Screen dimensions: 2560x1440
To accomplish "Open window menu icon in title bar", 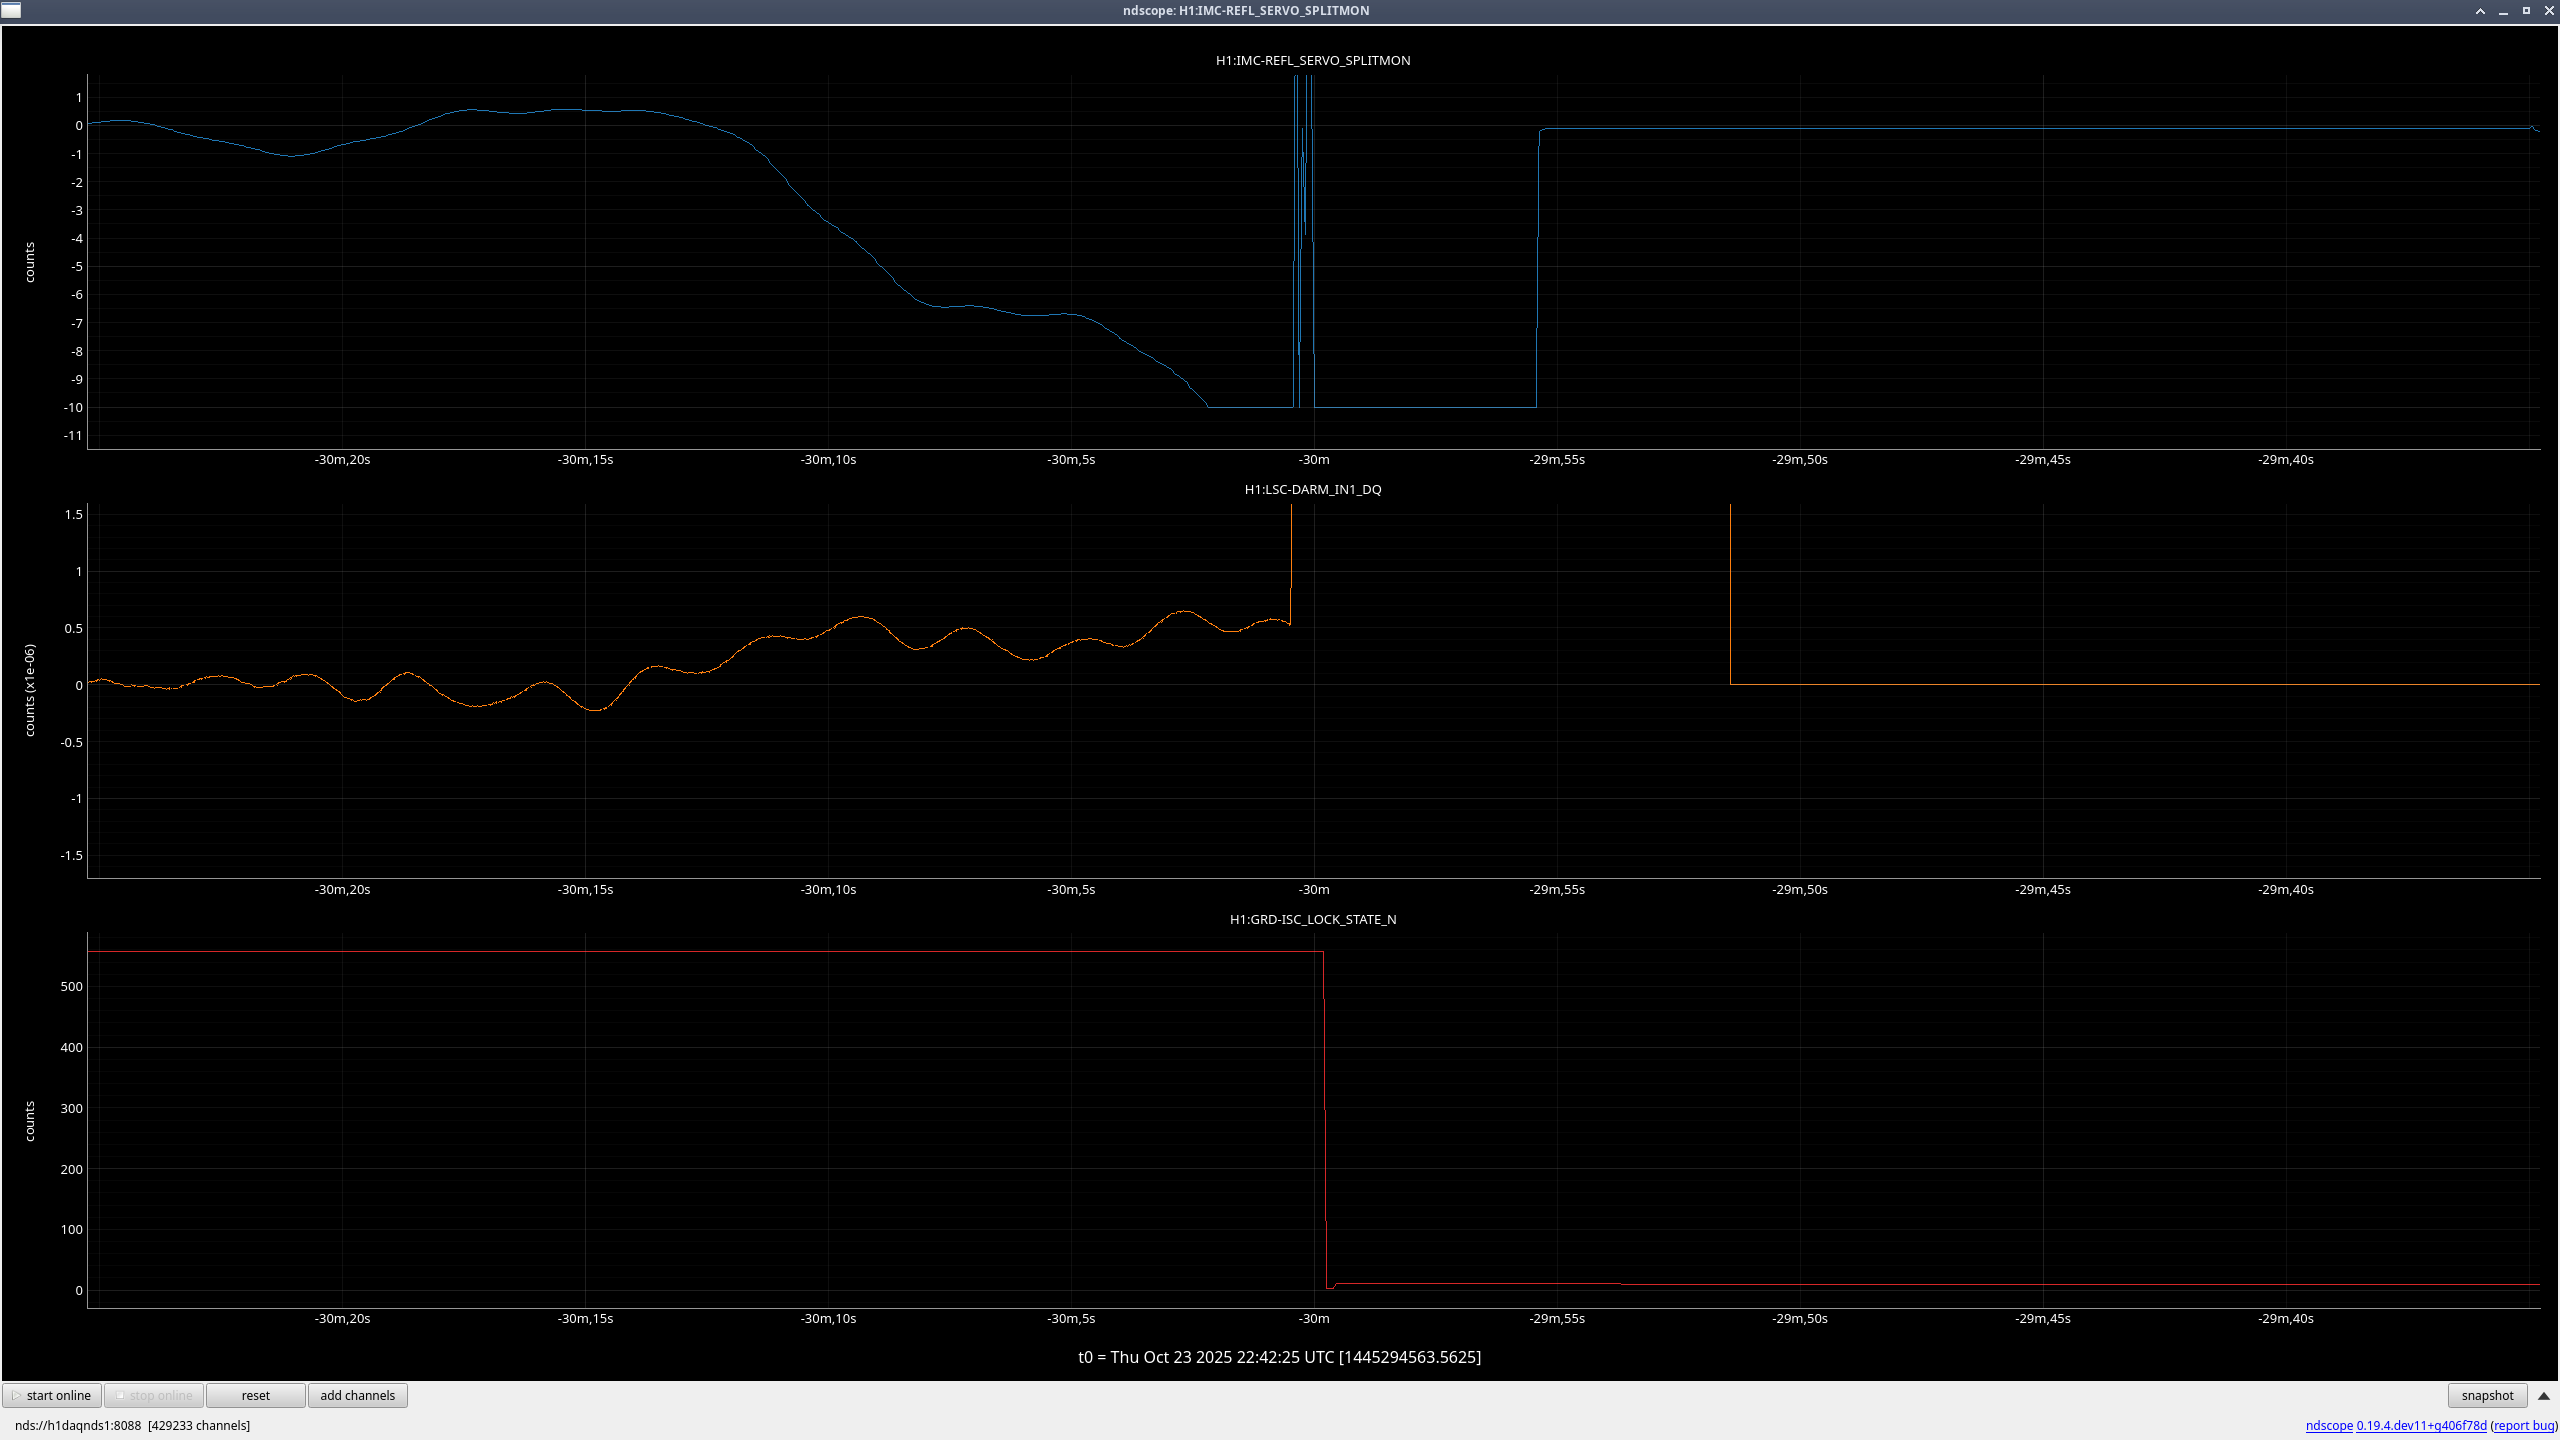I will 11,10.
